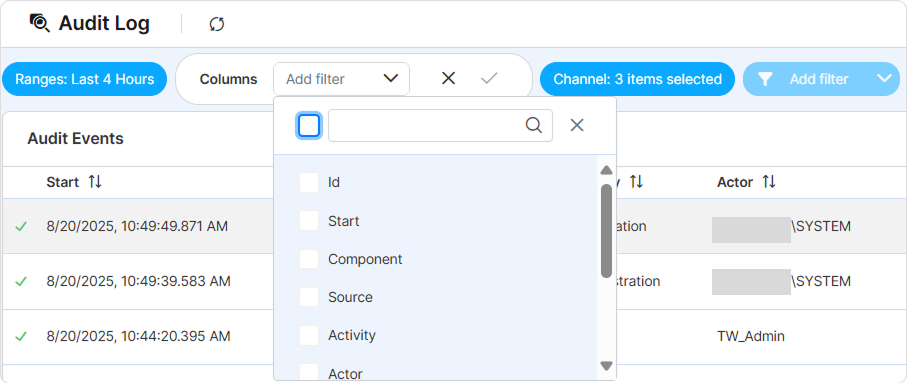Refresh the audit log

[x=217, y=24]
